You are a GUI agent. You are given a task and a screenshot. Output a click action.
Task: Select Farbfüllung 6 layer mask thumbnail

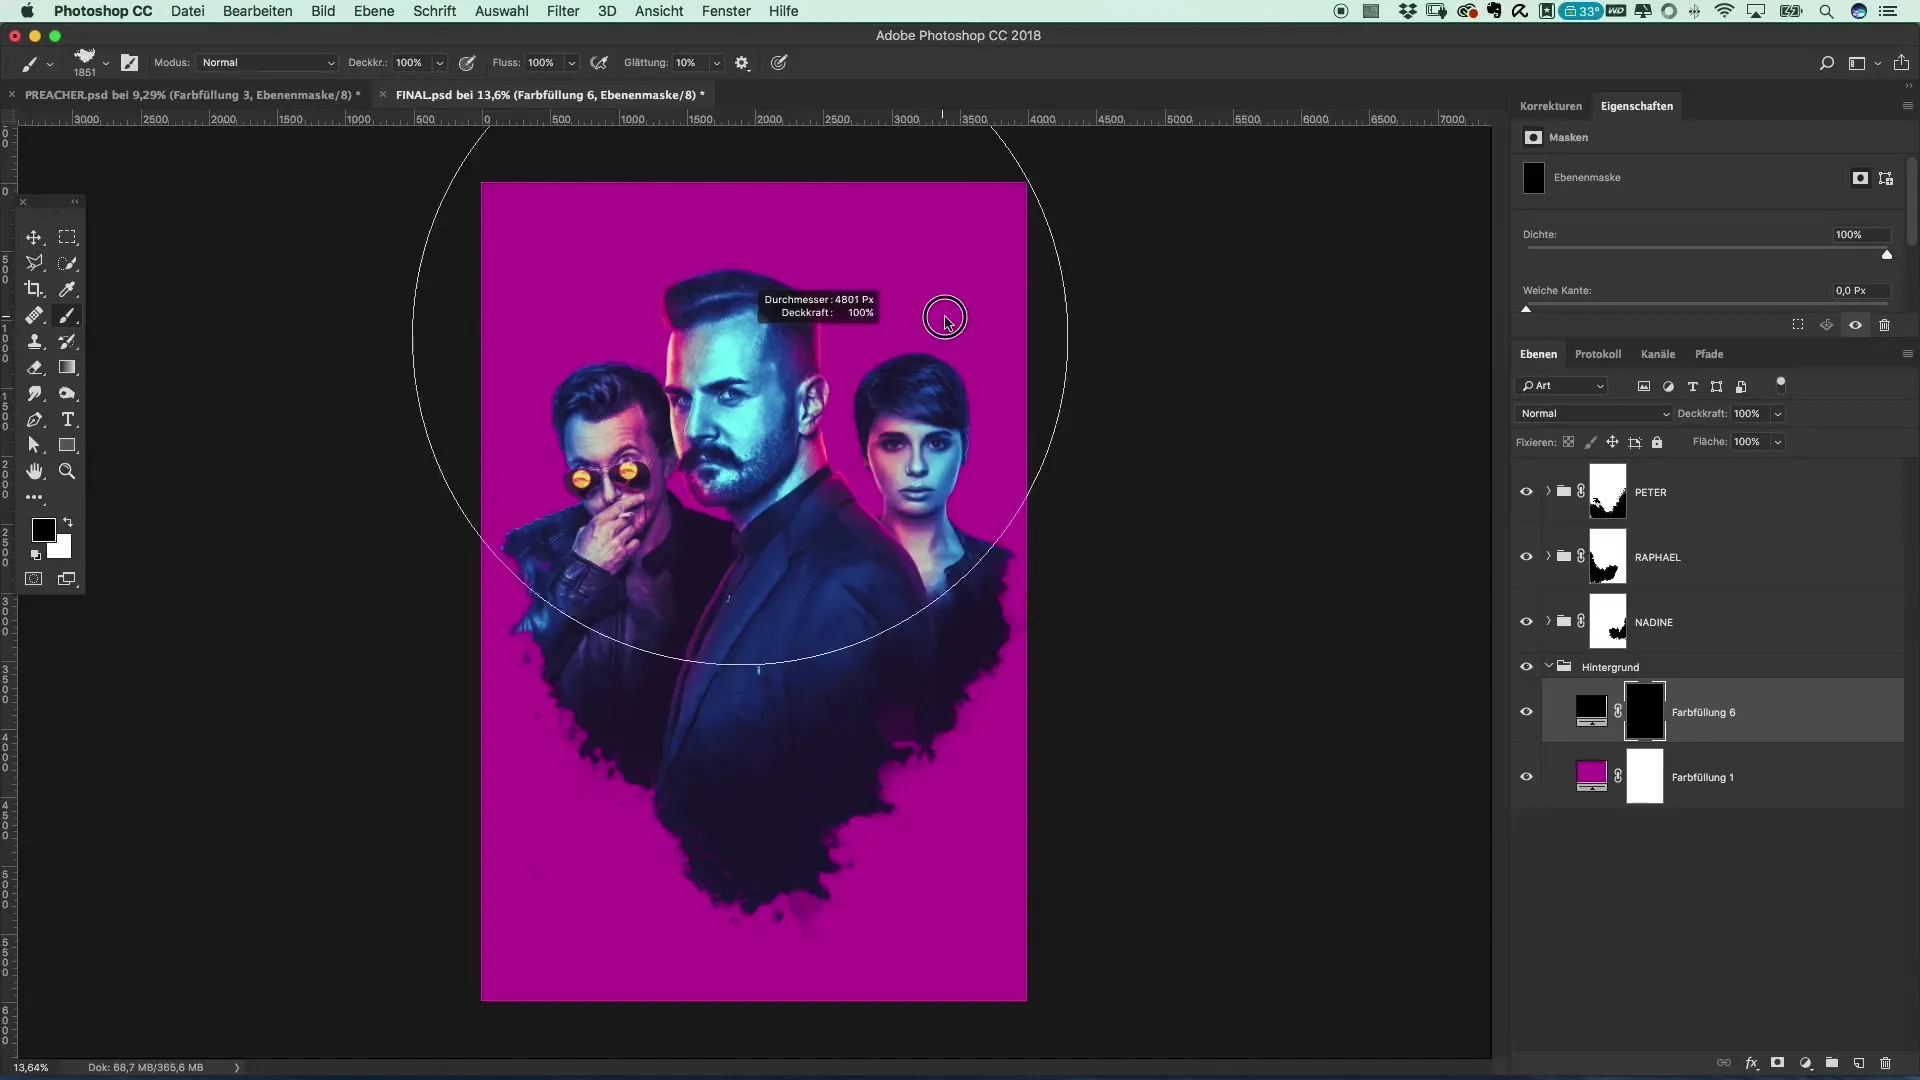pyautogui.click(x=1644, y=712)
